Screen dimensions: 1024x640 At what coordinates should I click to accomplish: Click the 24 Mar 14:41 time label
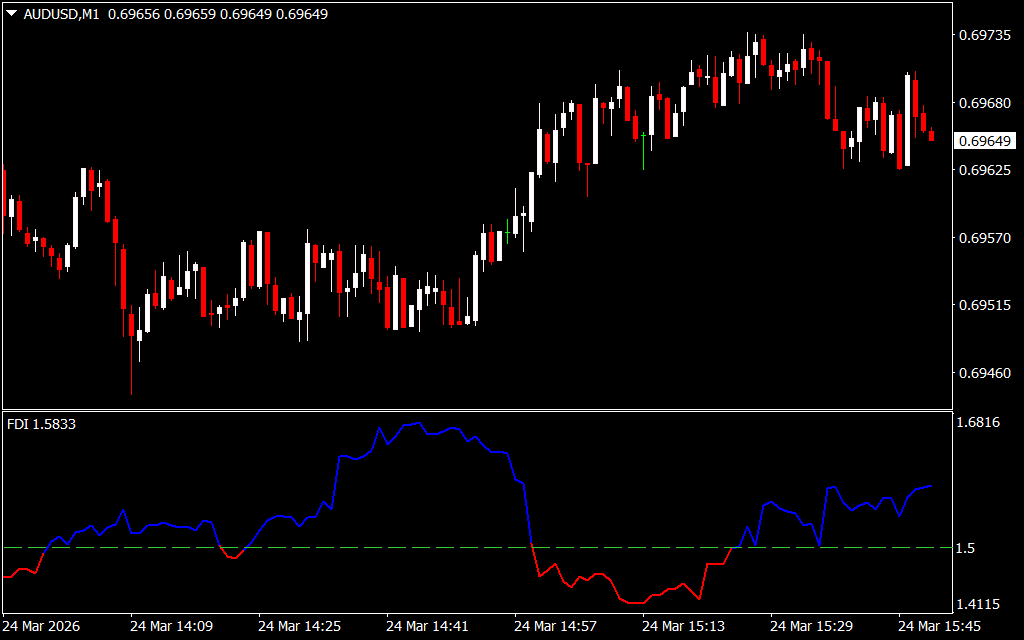[x=426, y=626]
